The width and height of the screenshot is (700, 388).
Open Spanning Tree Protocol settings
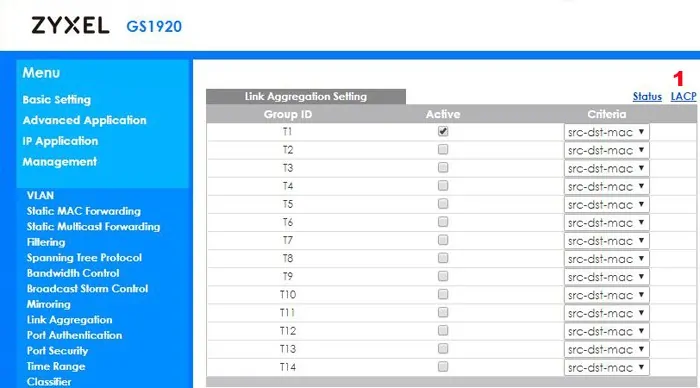[x=84, y=258]
